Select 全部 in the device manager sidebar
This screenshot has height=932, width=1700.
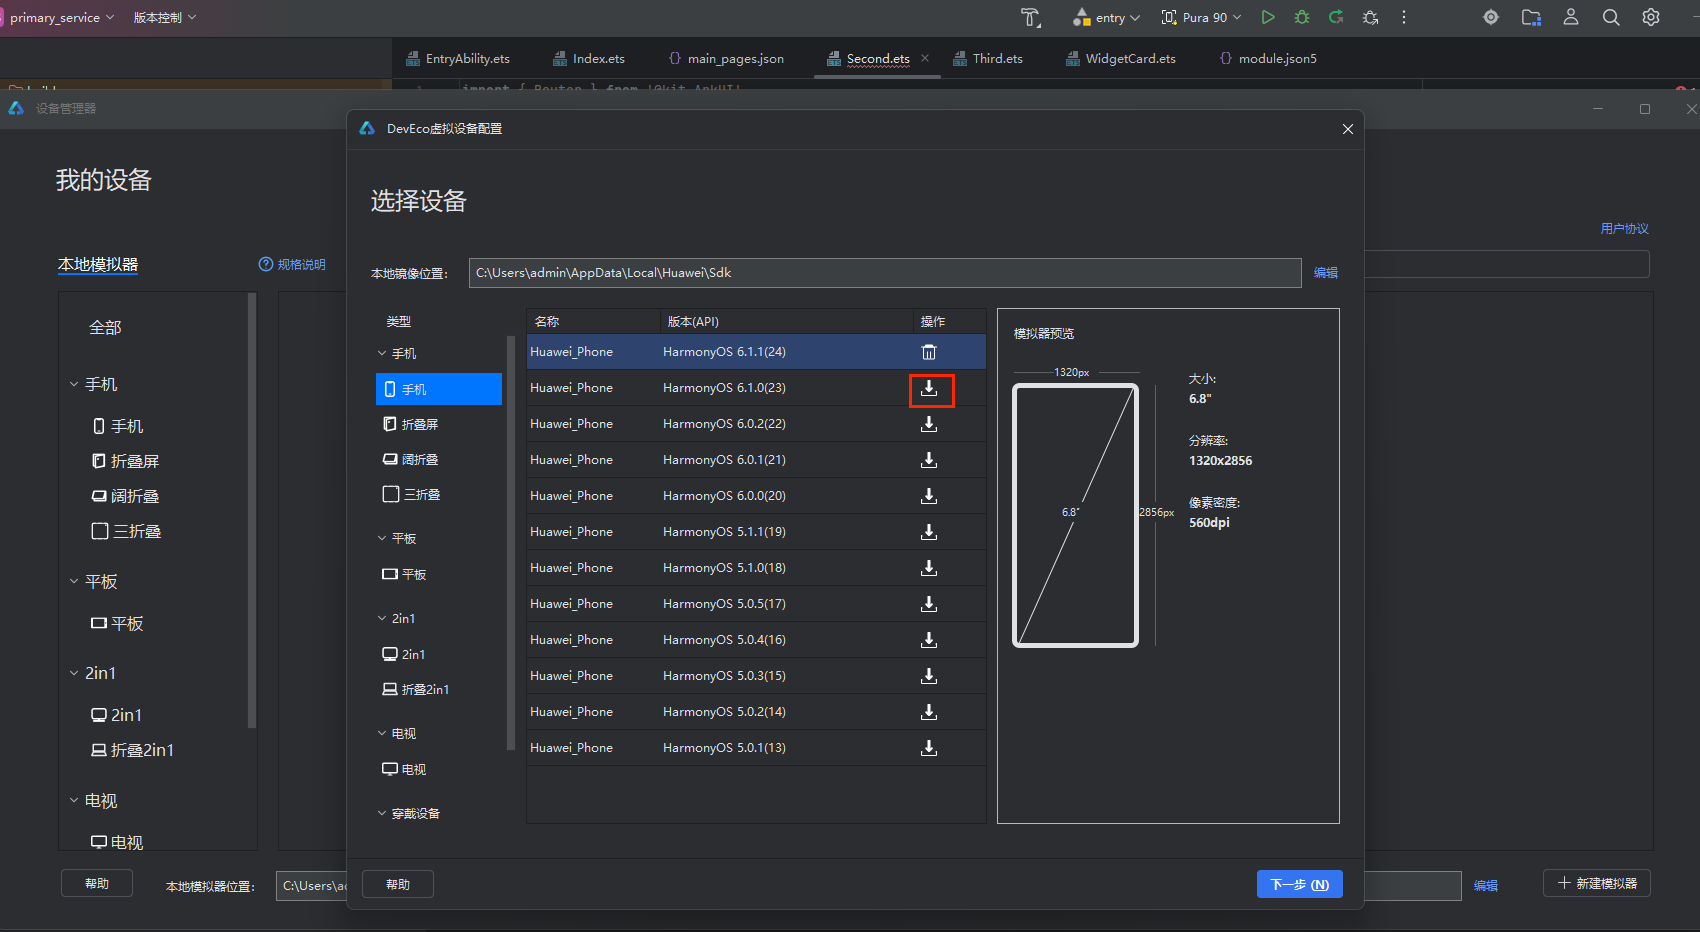[x=105, y=327]
